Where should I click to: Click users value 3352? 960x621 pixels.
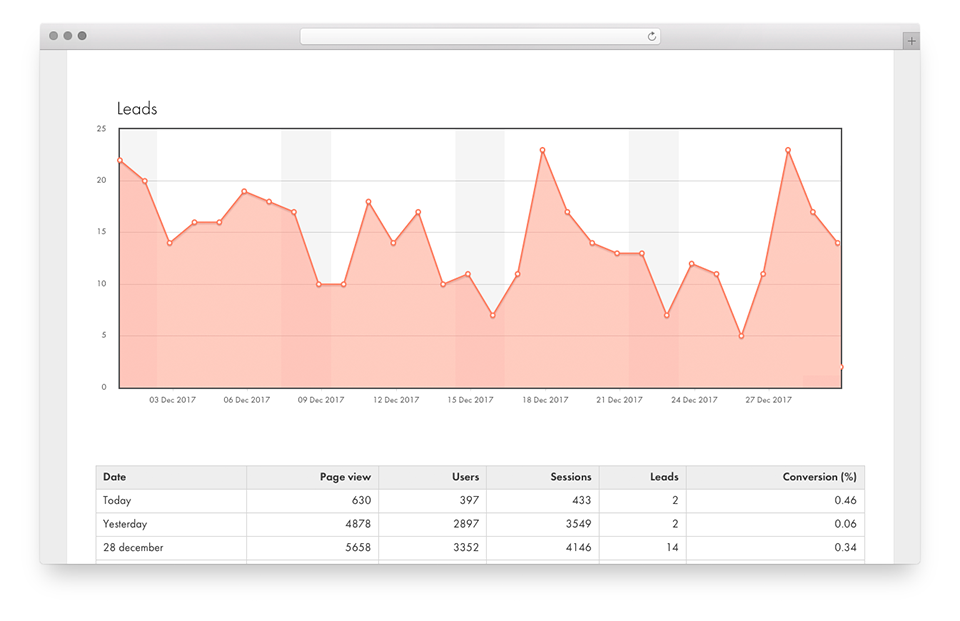466,547
